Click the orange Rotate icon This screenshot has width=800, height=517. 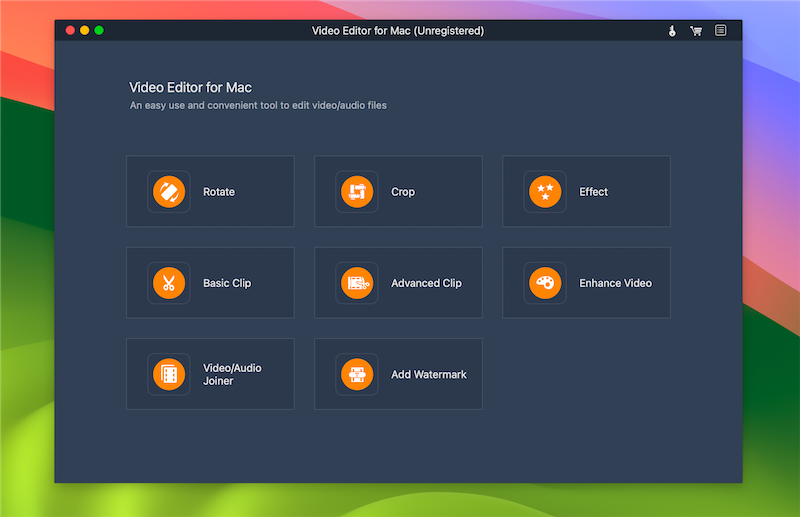169,192
